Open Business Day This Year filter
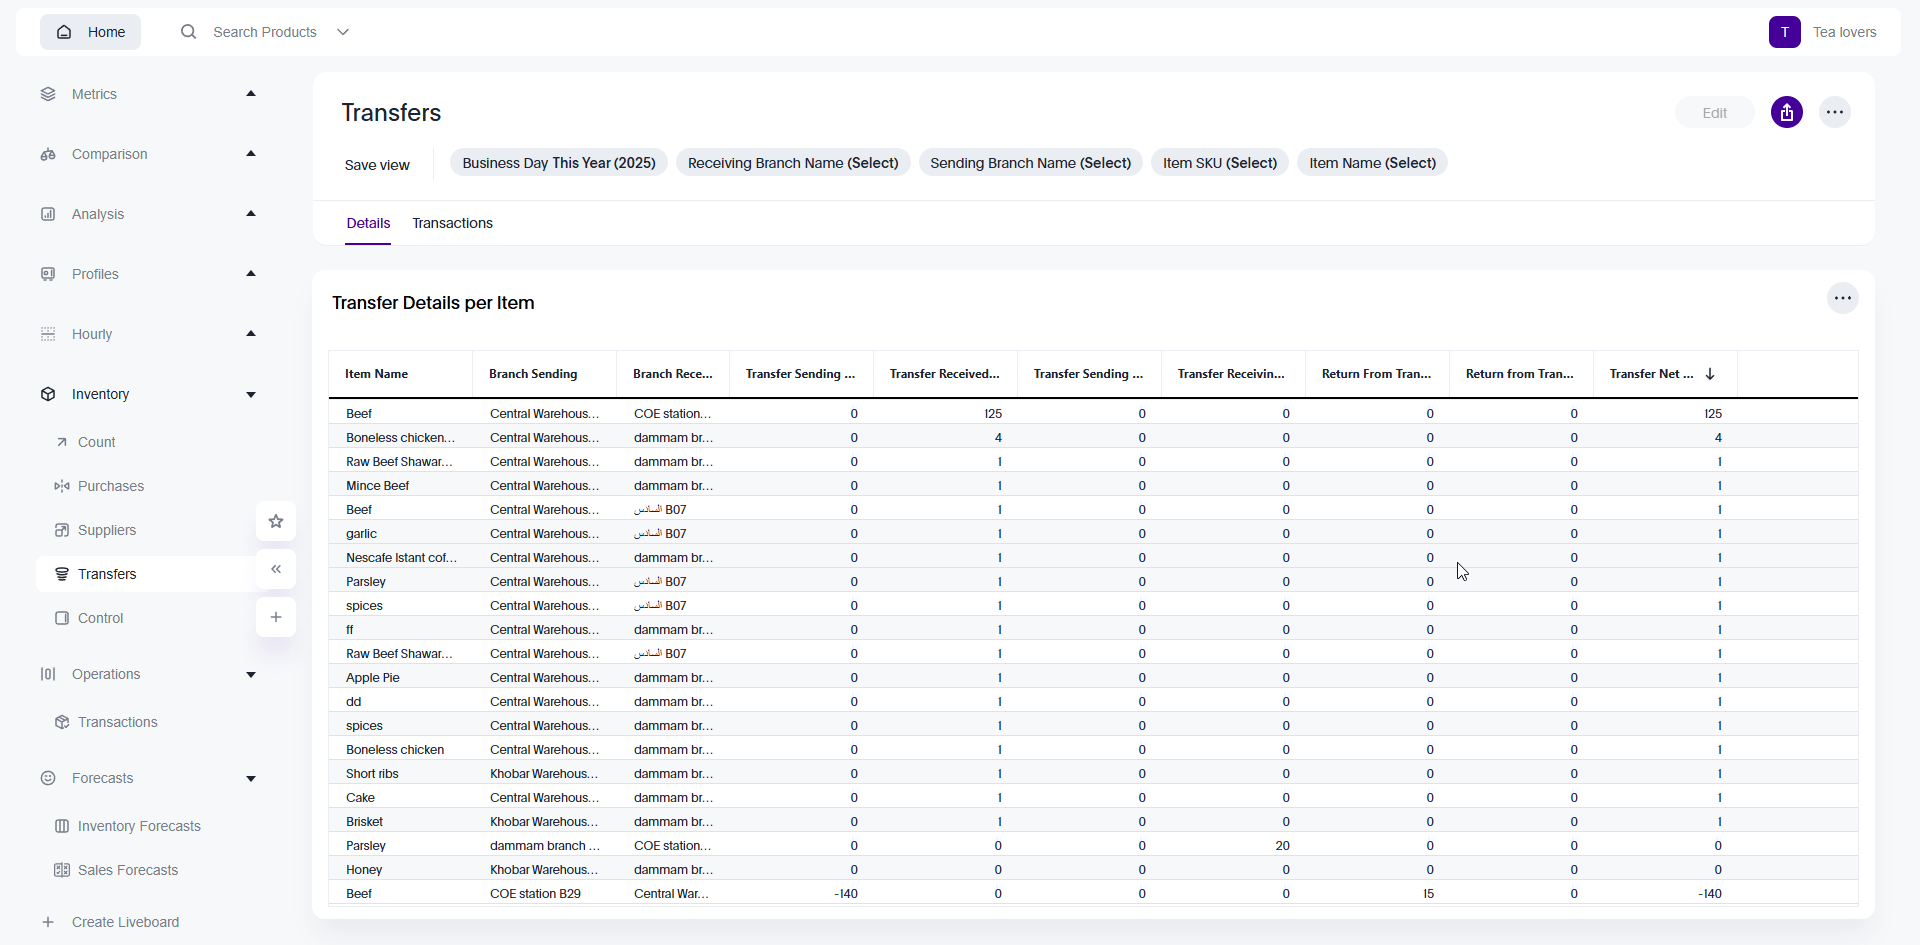 (x=558, y=163)
